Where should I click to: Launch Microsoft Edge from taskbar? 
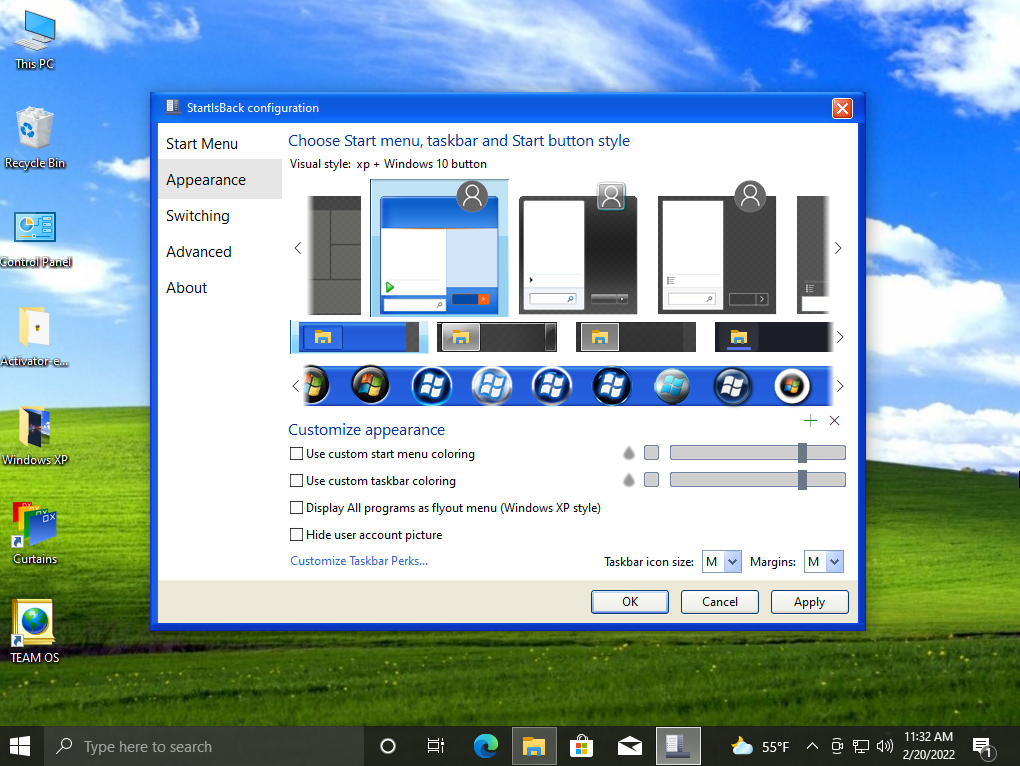tap(485, 746)
